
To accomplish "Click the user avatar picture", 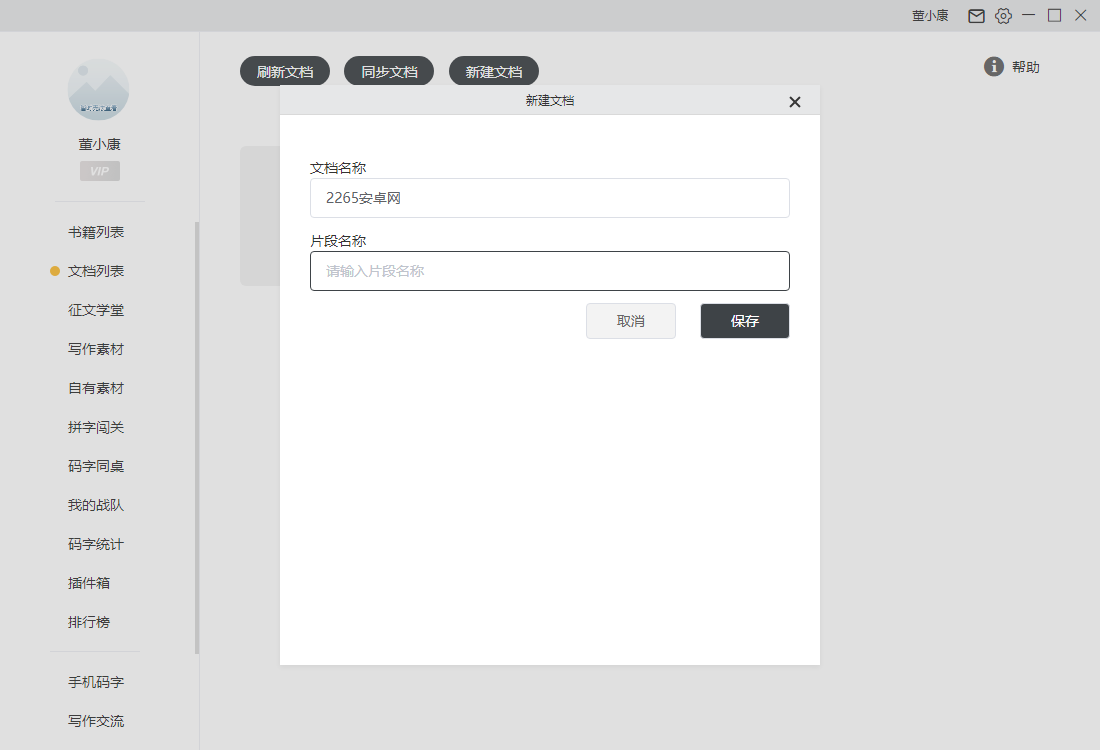I will [x=98, y=90].
